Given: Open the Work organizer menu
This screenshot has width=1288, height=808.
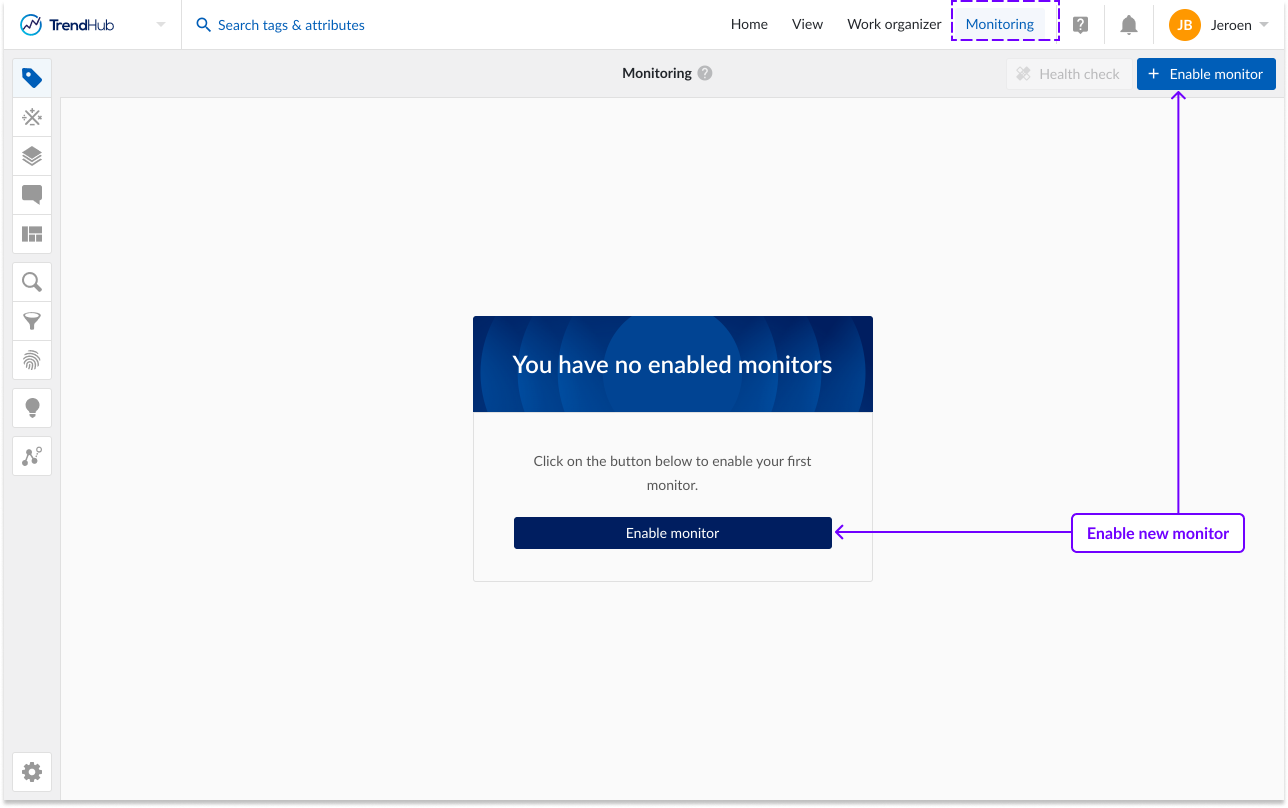Looking at the screenshot, I should click(894, 25).
